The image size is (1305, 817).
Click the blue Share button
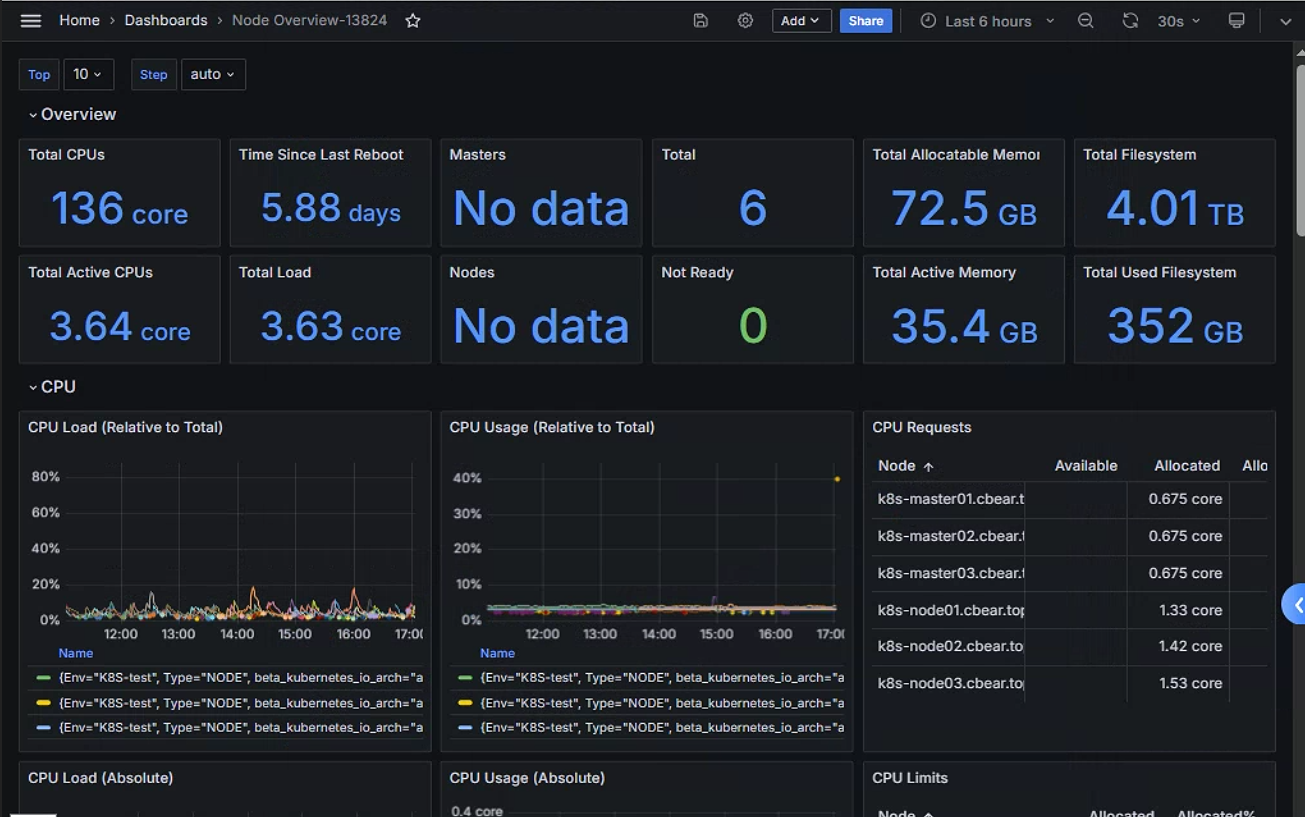tap(866, 20)
